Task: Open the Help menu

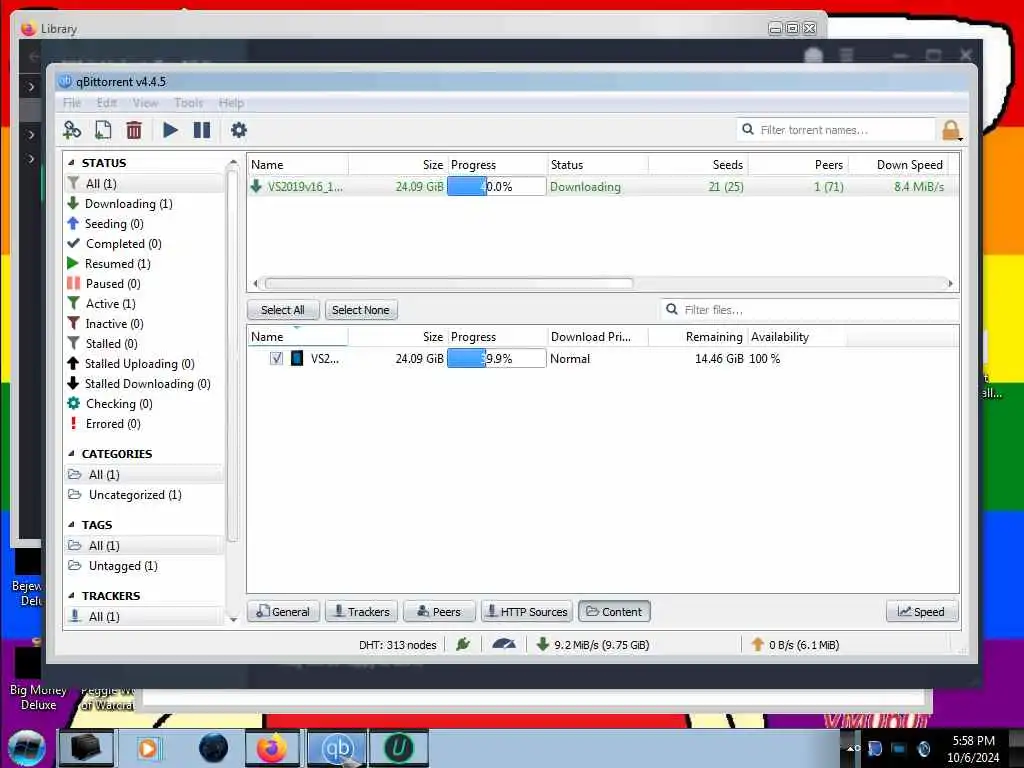Action: click(x=231, y=103)
